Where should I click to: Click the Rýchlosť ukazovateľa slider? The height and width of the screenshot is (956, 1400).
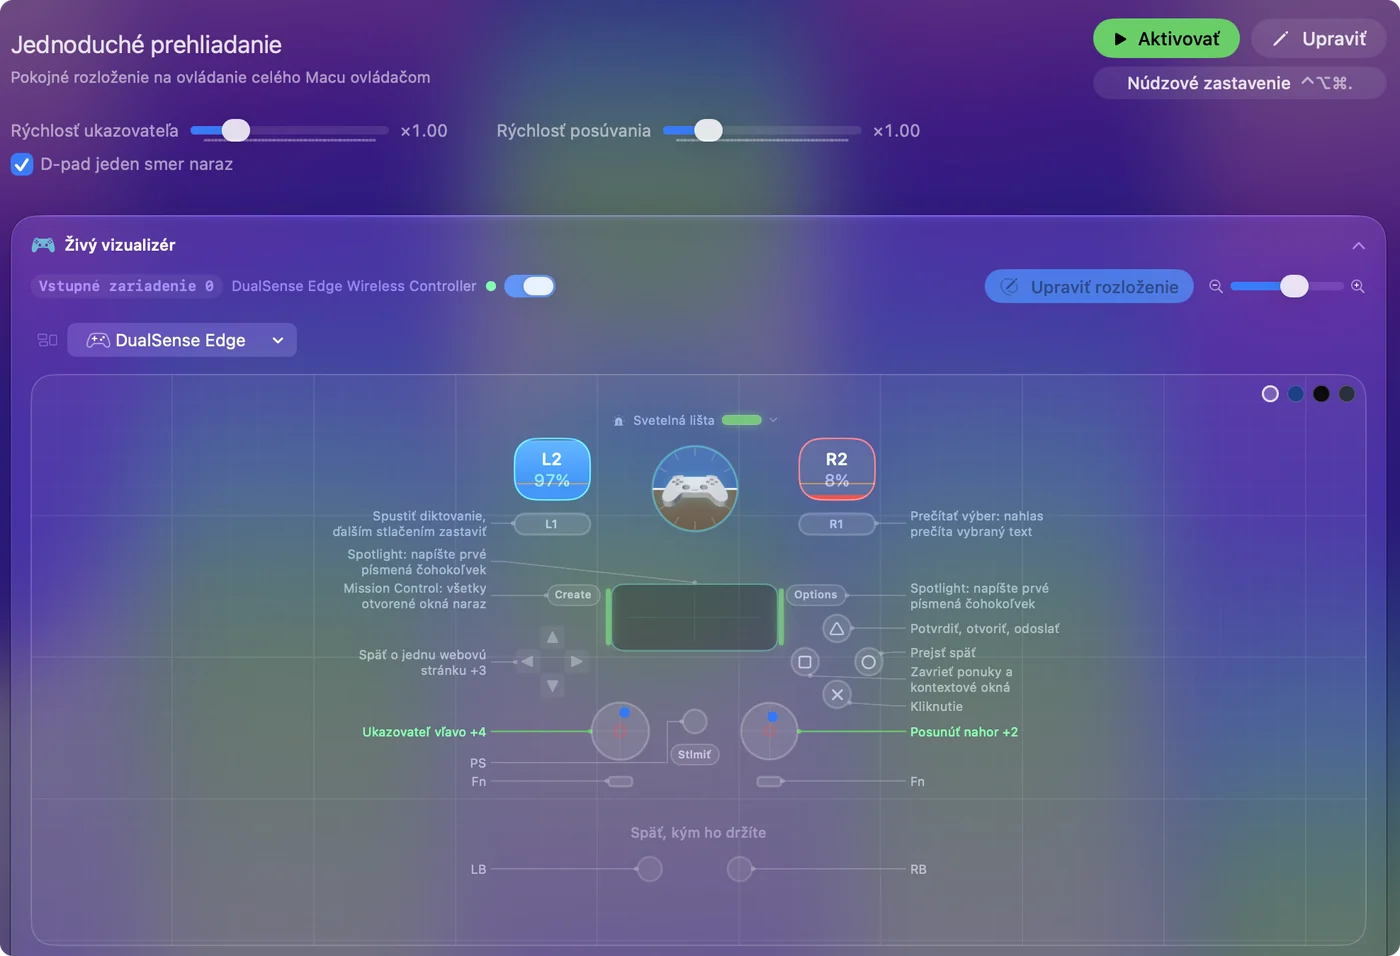pyautogui.click(x=289, y=131)
